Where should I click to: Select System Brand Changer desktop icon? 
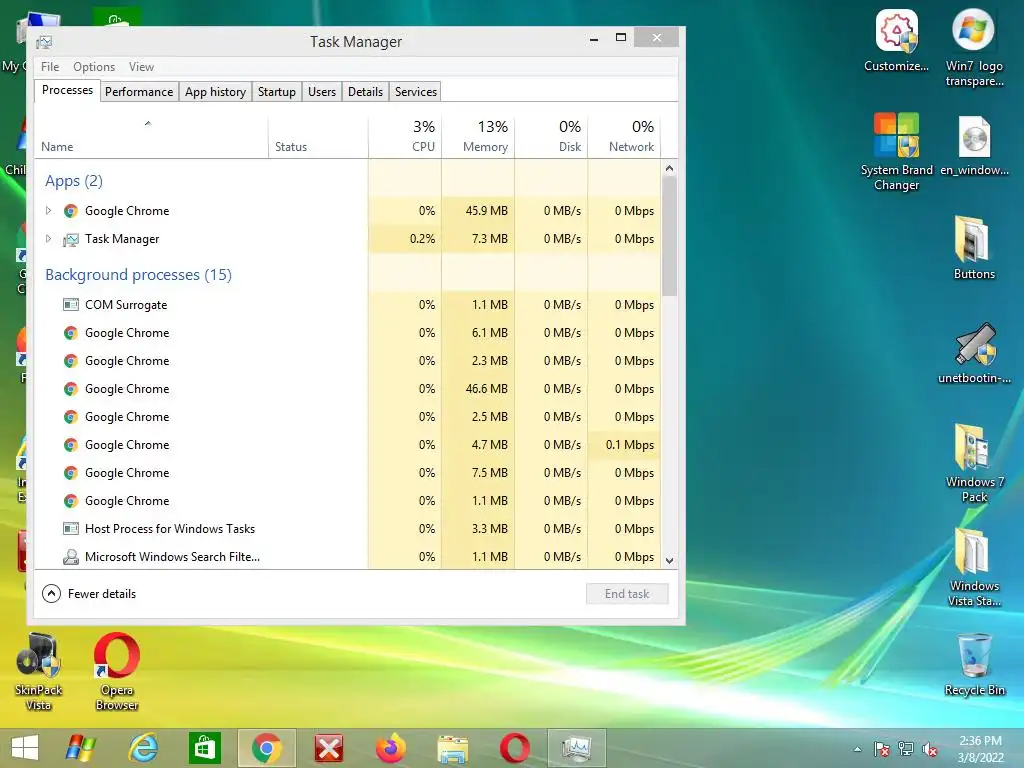(896, 152)
